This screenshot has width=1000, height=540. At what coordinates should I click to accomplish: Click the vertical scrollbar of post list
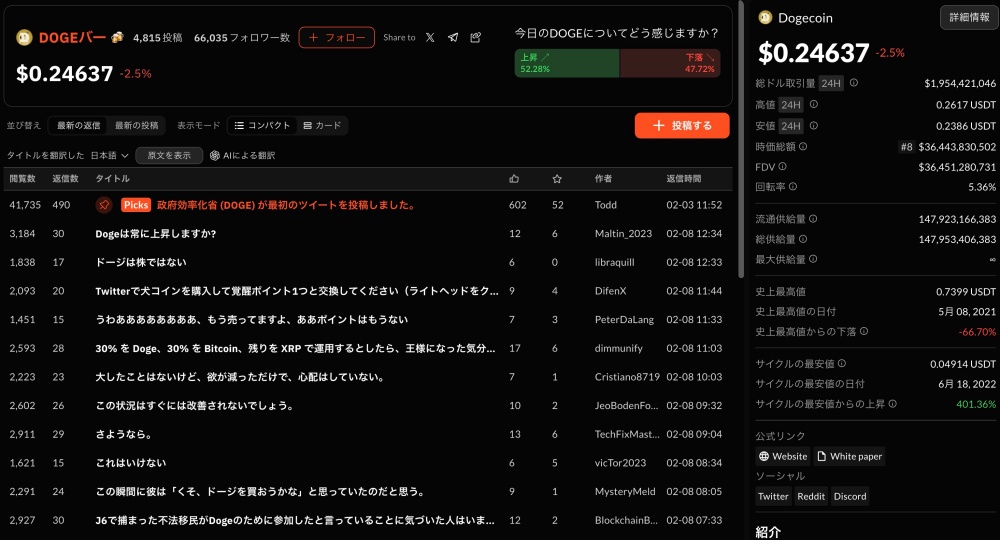pyautogui.click(x=740, y=139)
